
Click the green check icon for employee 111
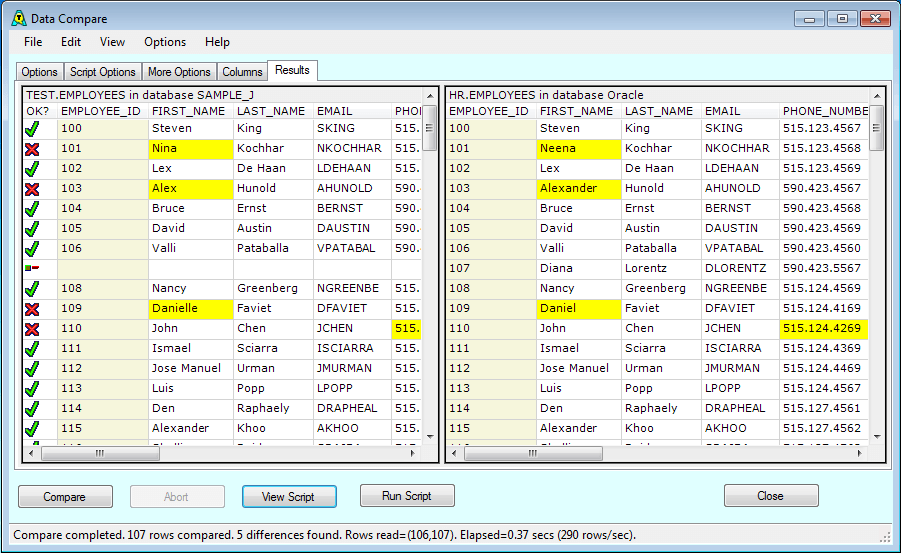click(32, 349)
